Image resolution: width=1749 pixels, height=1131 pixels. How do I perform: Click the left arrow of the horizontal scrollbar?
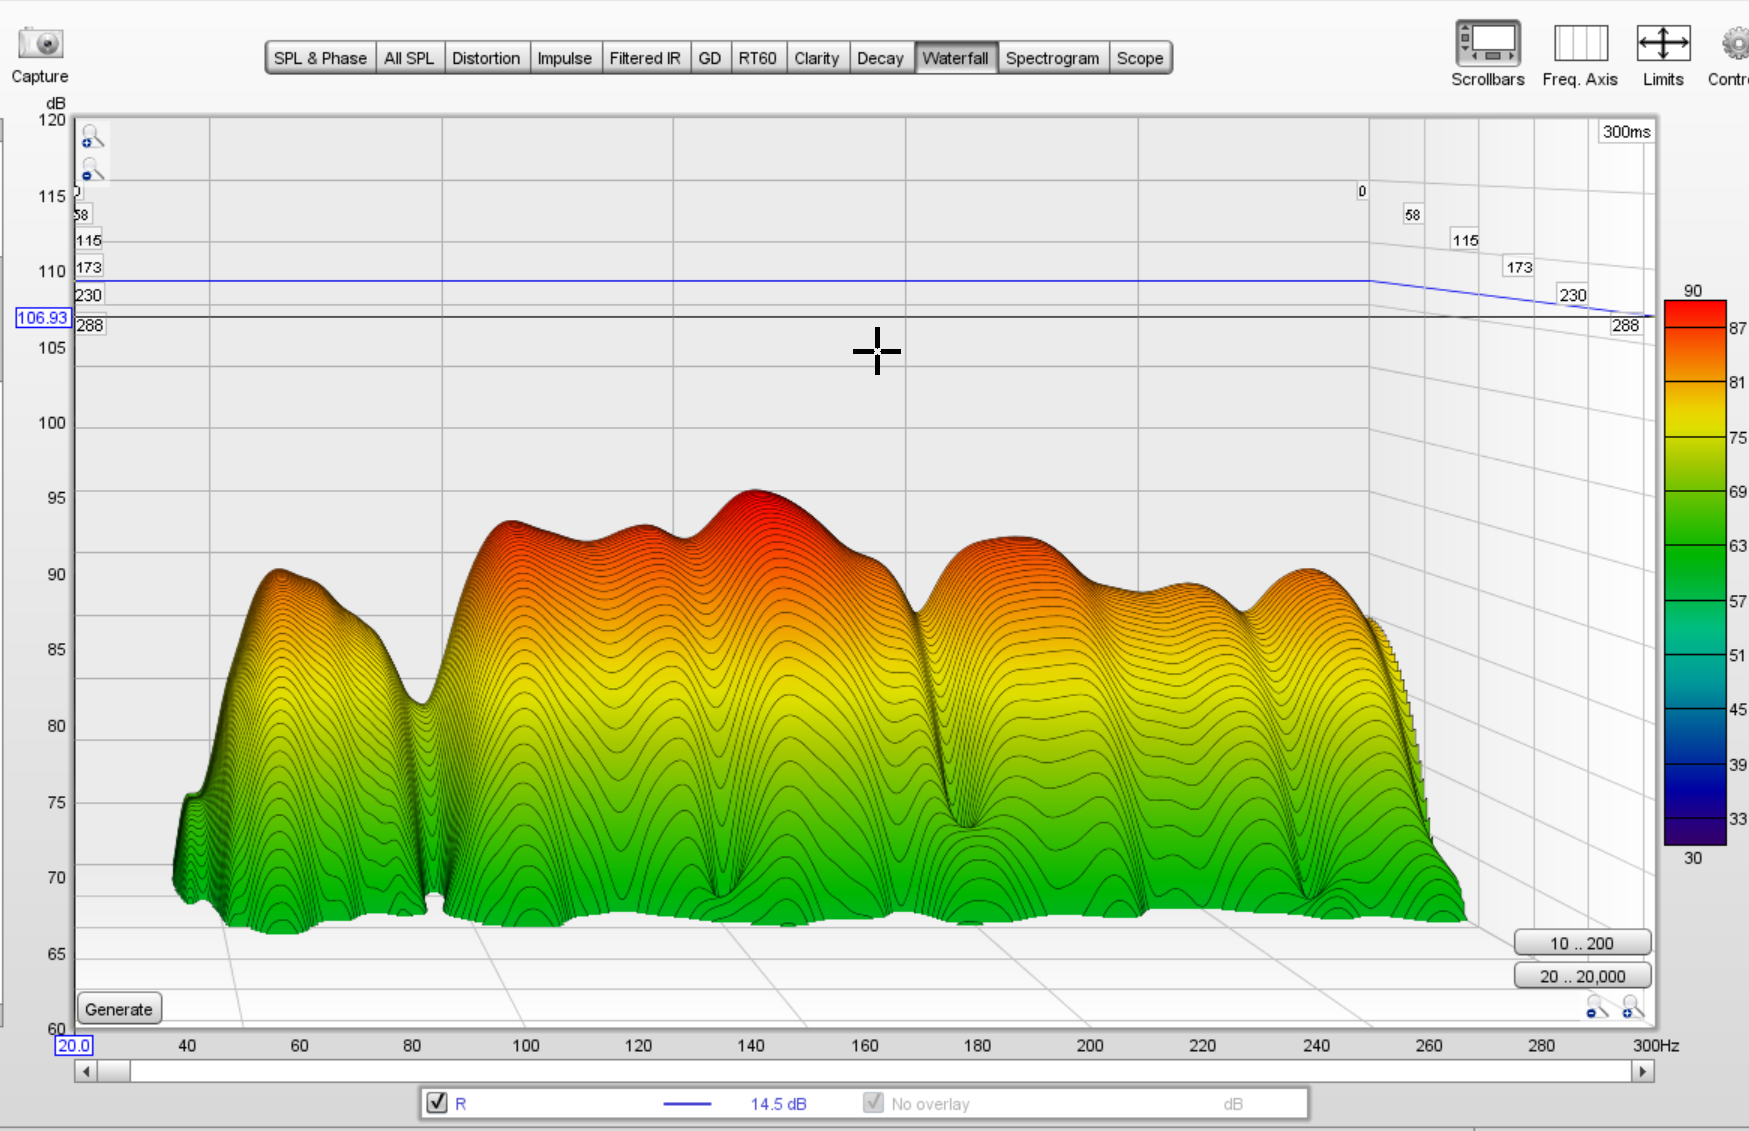[x=87, y=1071]
